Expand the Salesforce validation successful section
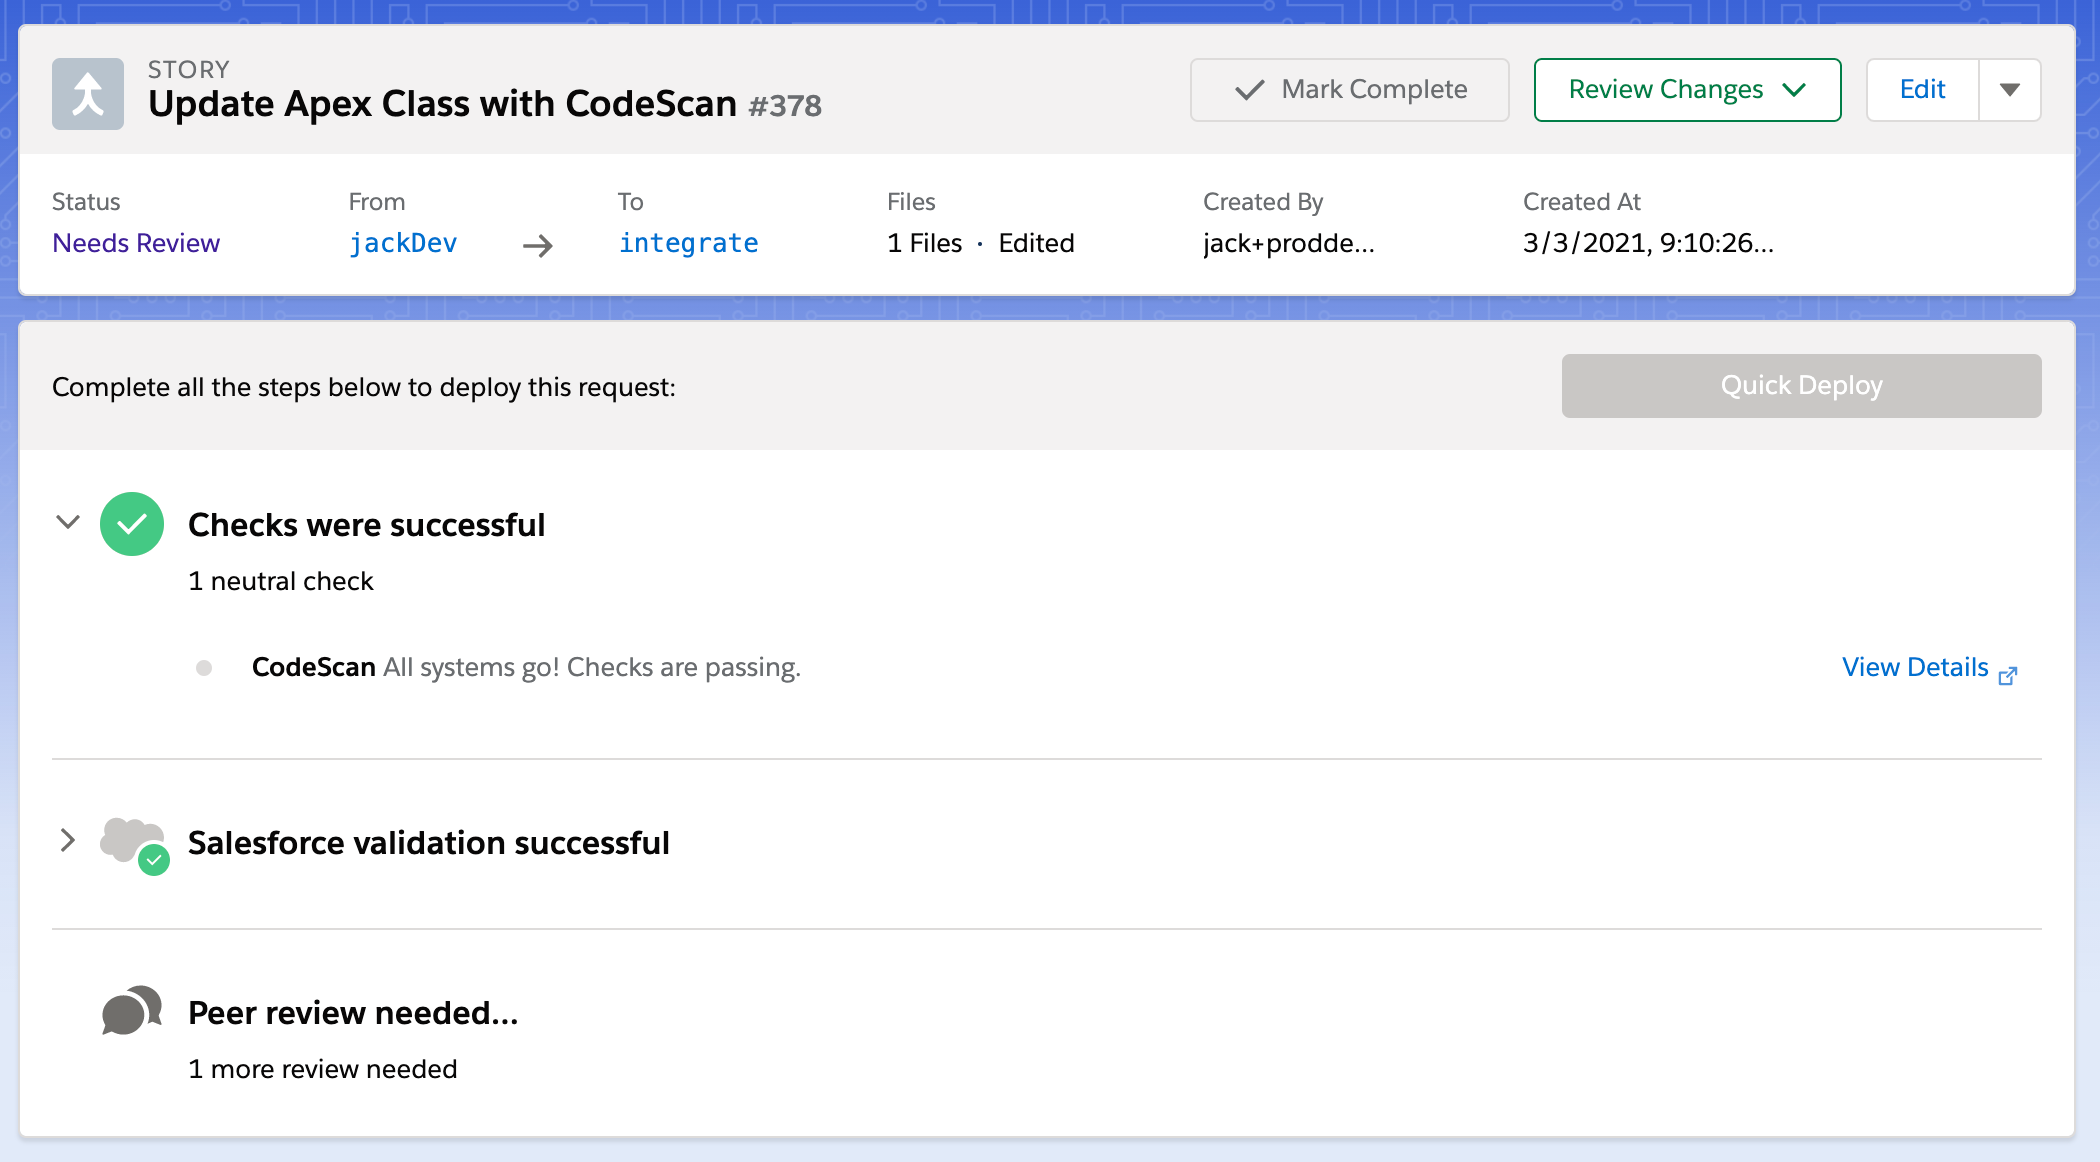 (67, 841)
